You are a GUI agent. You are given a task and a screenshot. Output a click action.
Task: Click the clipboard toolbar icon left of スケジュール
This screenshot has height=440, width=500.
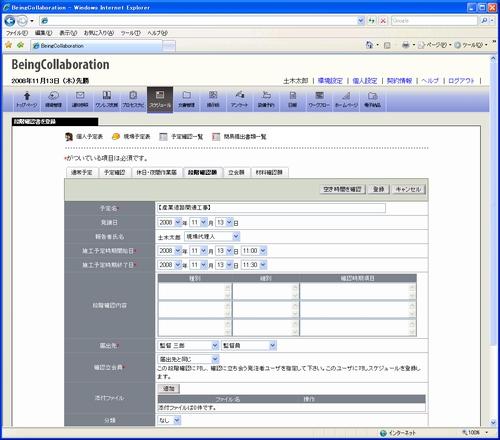click(133, 99)
